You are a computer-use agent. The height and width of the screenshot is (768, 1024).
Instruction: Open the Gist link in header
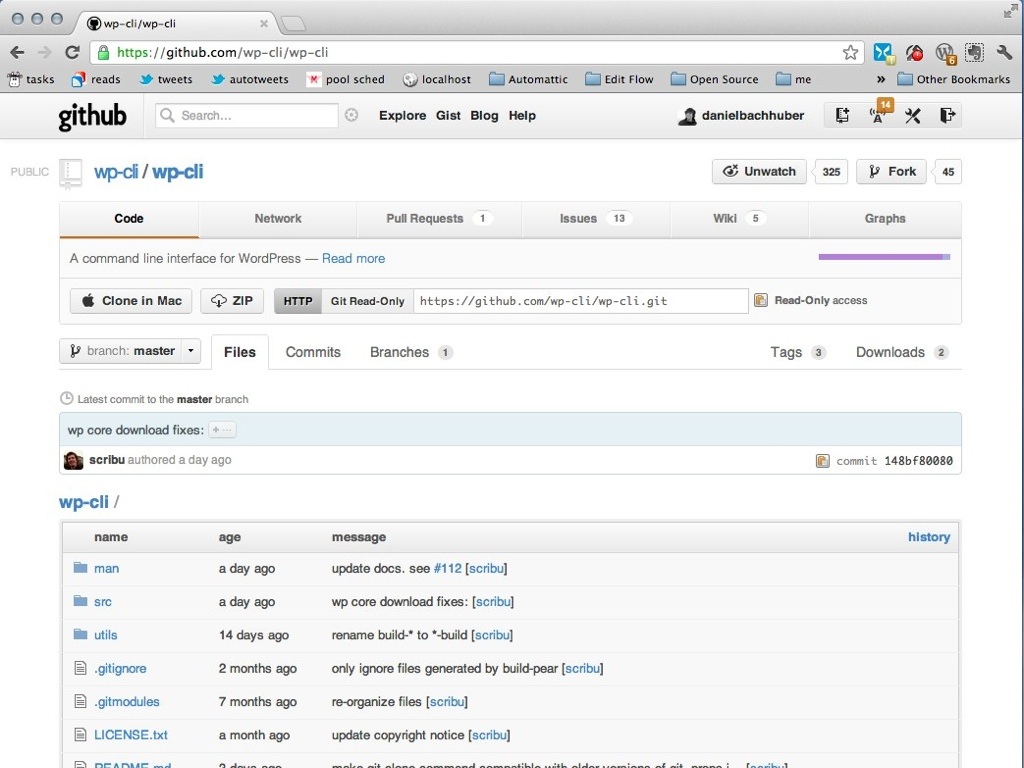click(x=448, y=116)
